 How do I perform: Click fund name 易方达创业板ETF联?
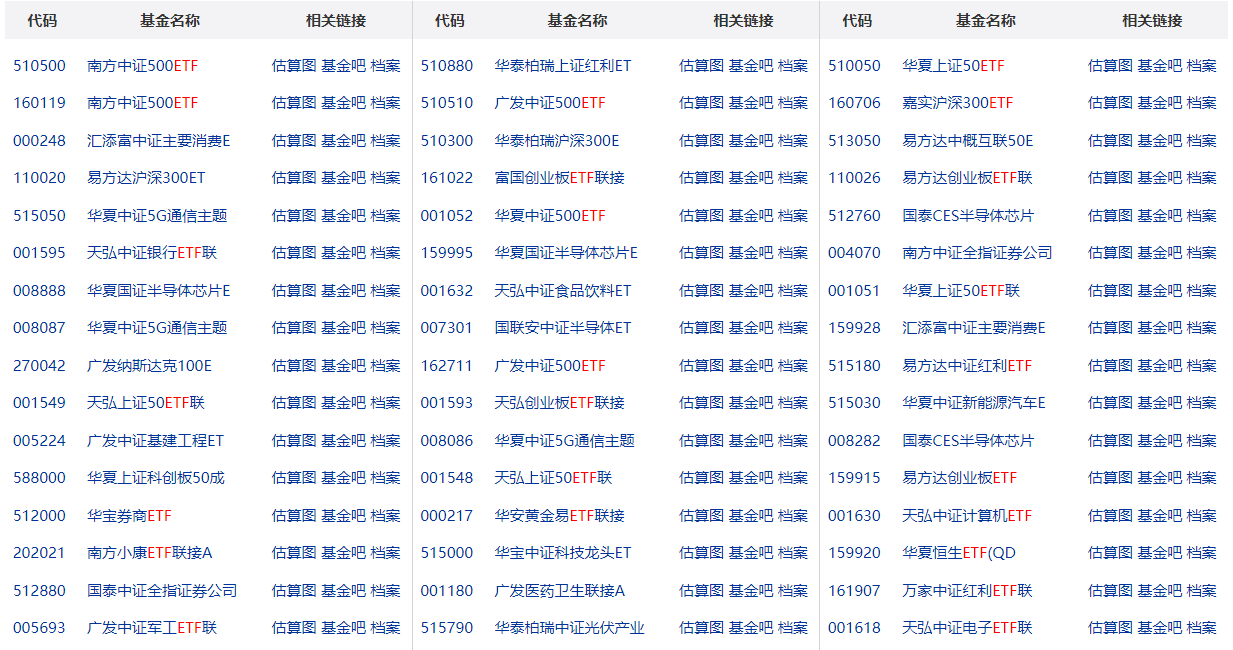[967, 178]
